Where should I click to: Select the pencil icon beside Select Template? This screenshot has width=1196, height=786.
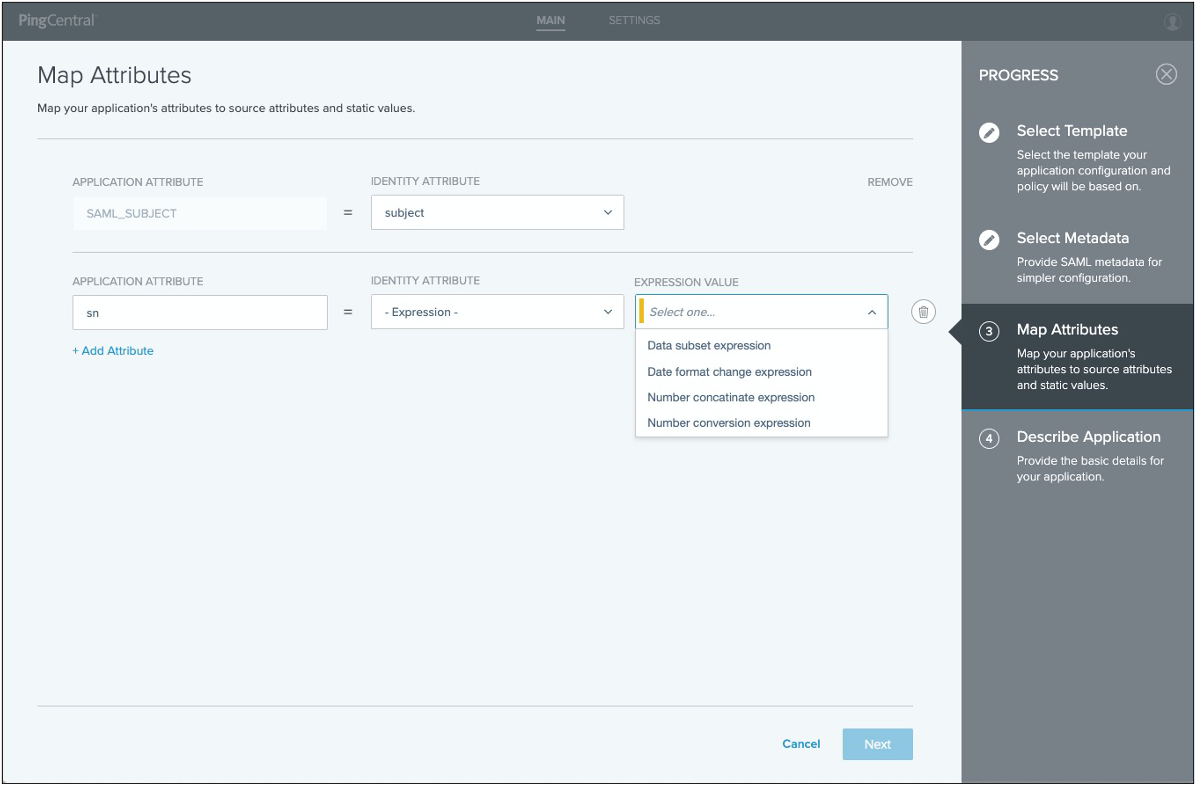988,132
